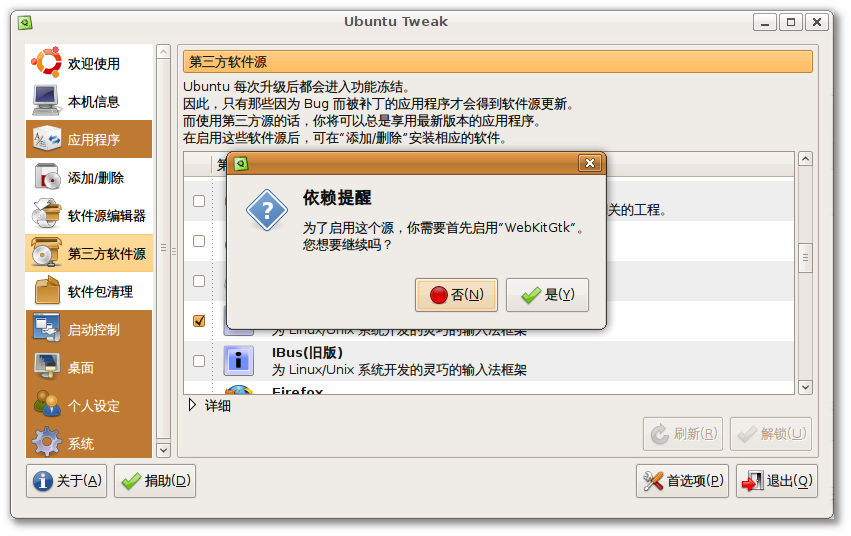Click the 系统 gear icon
The width and height of the screenshot is (851, 536).
click(x=47, y=443)
